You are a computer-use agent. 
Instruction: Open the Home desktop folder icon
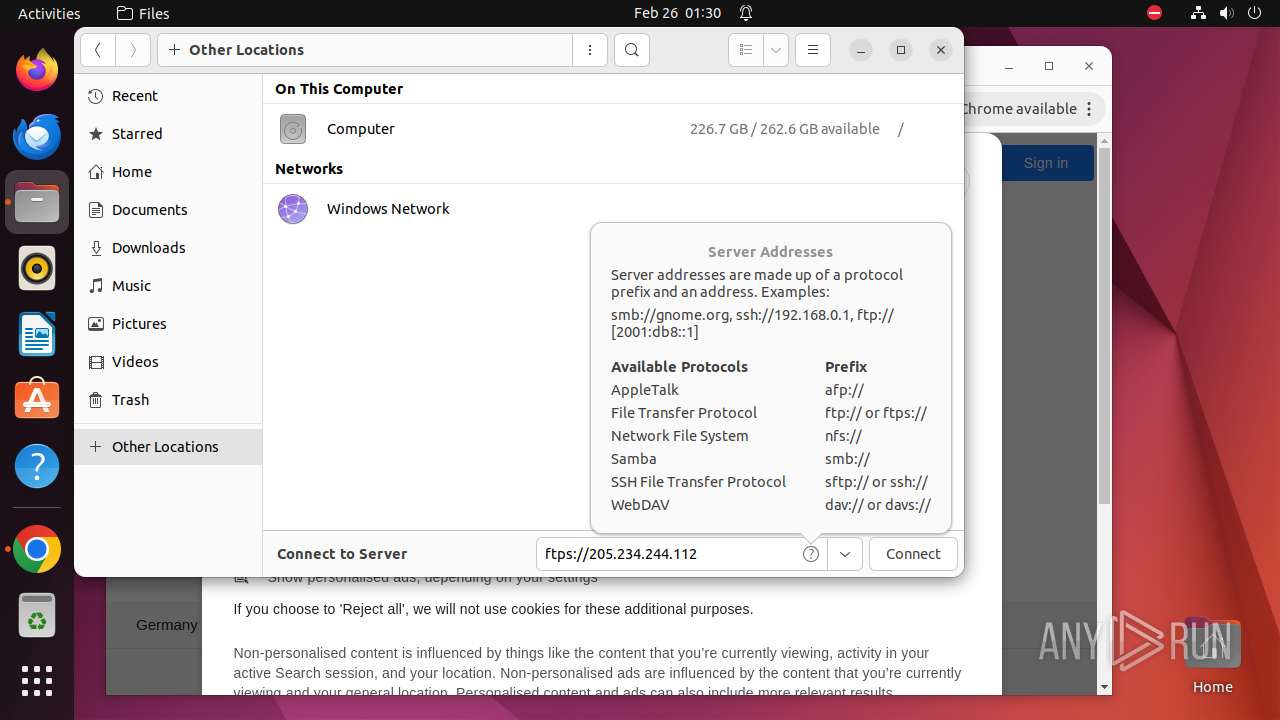coord(1212,656)
